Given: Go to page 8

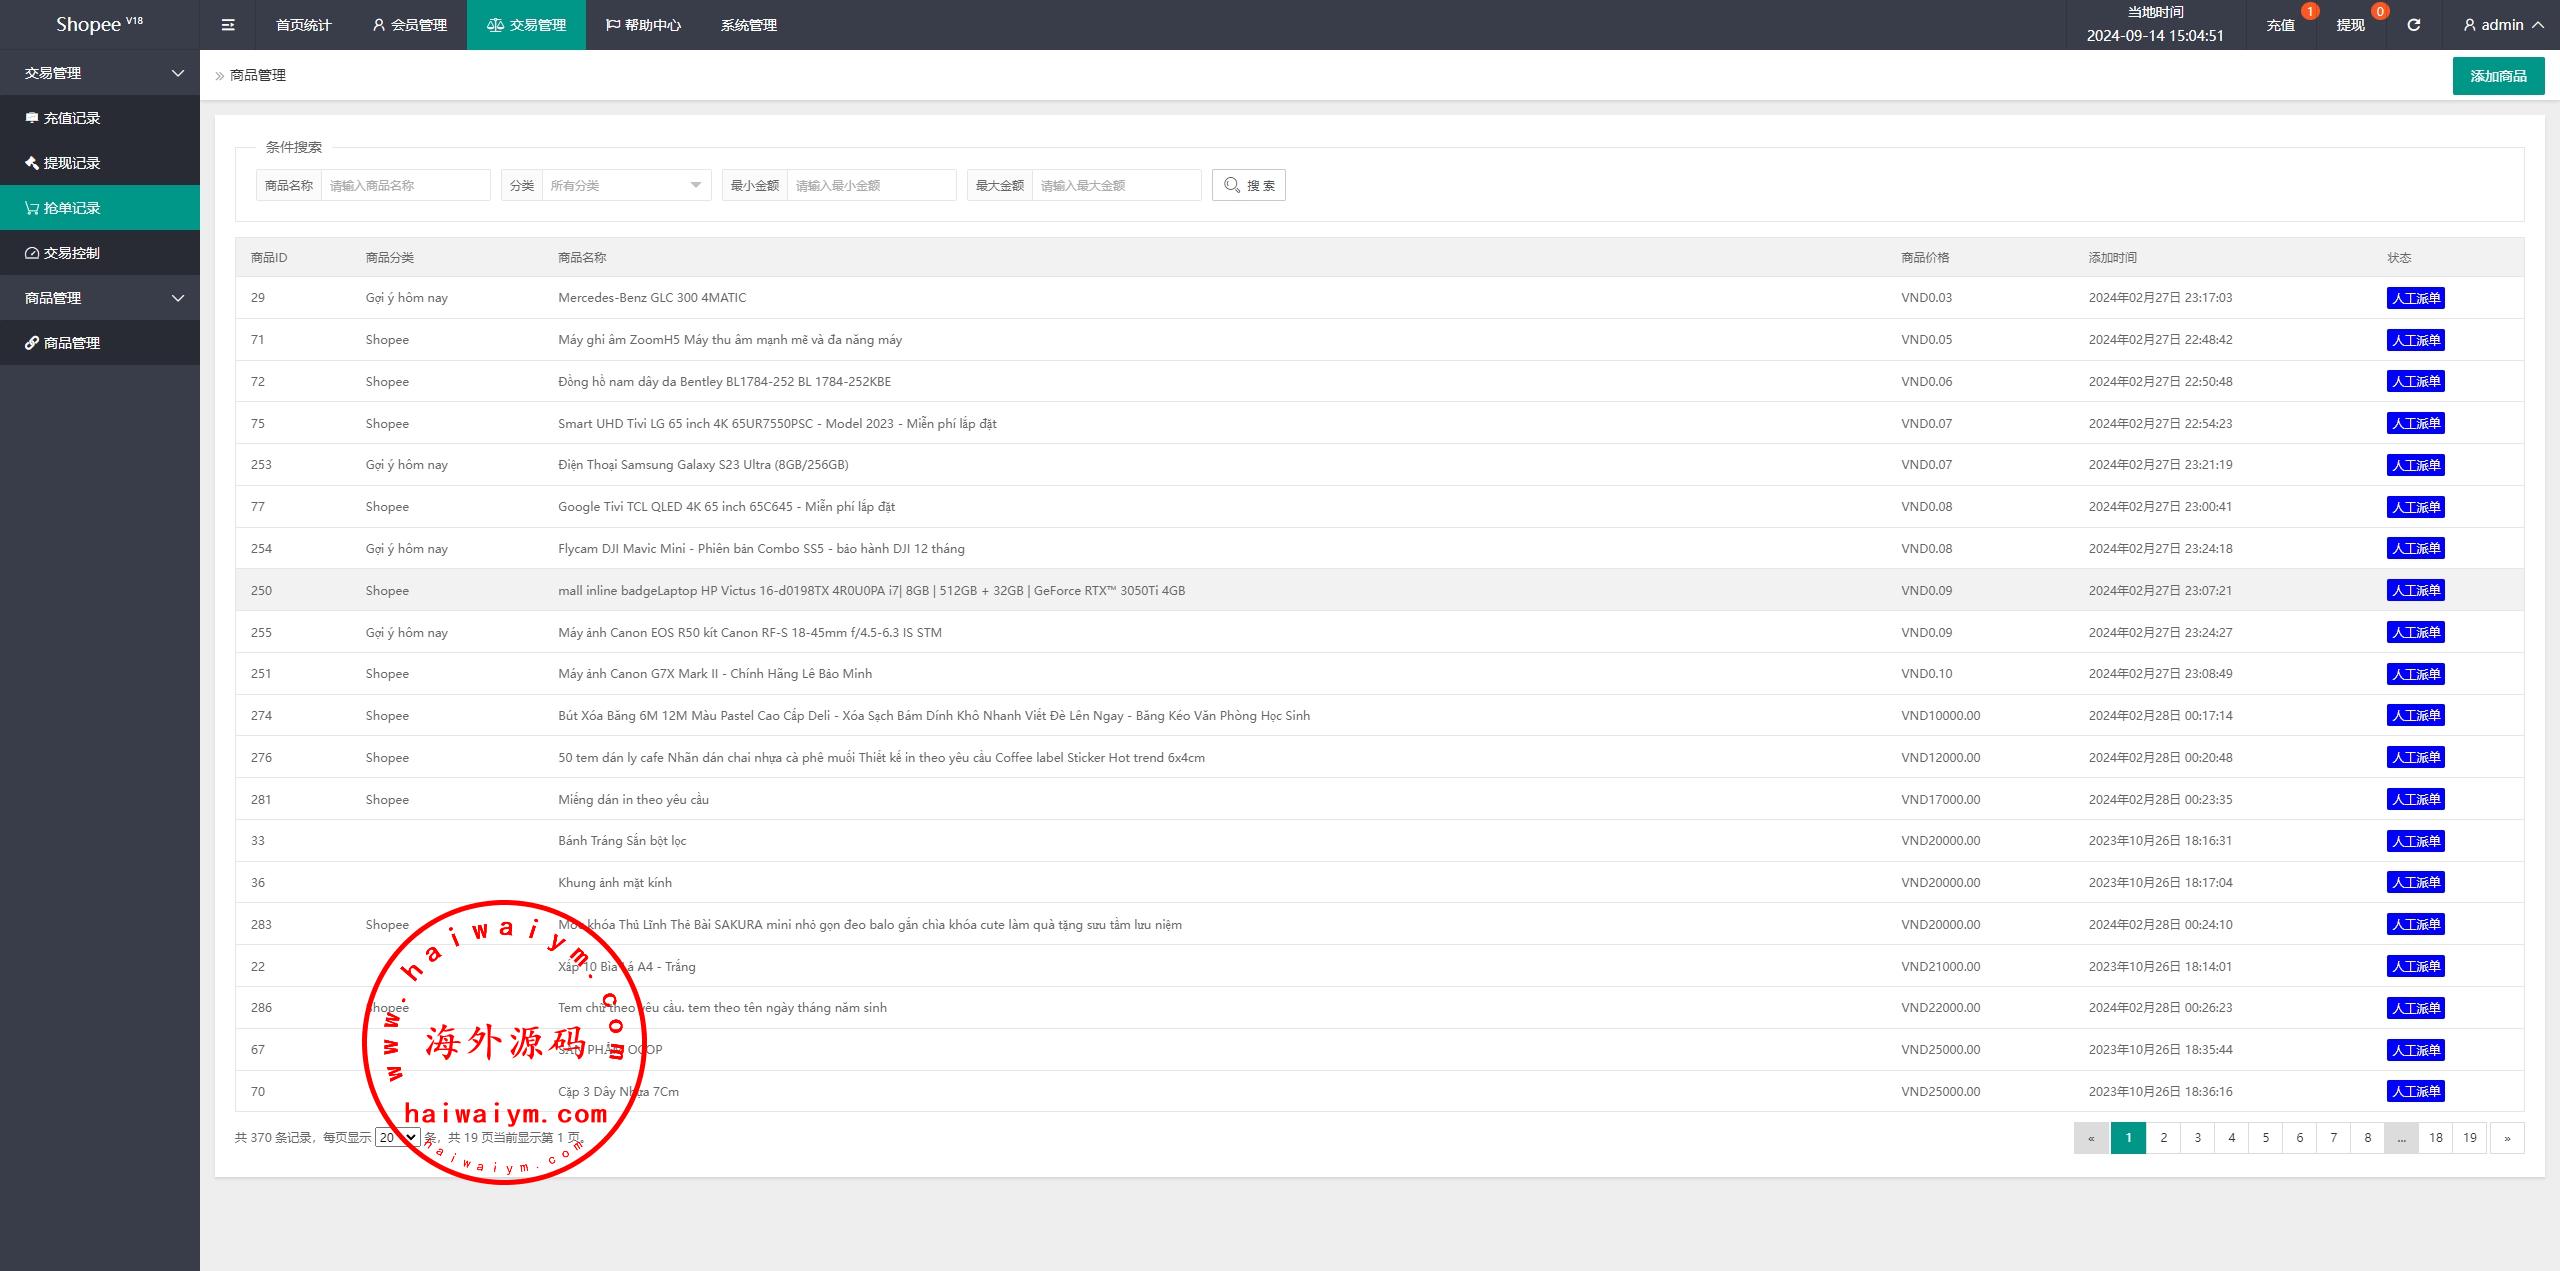Looking at the screenshot, I should 2367,1138.
